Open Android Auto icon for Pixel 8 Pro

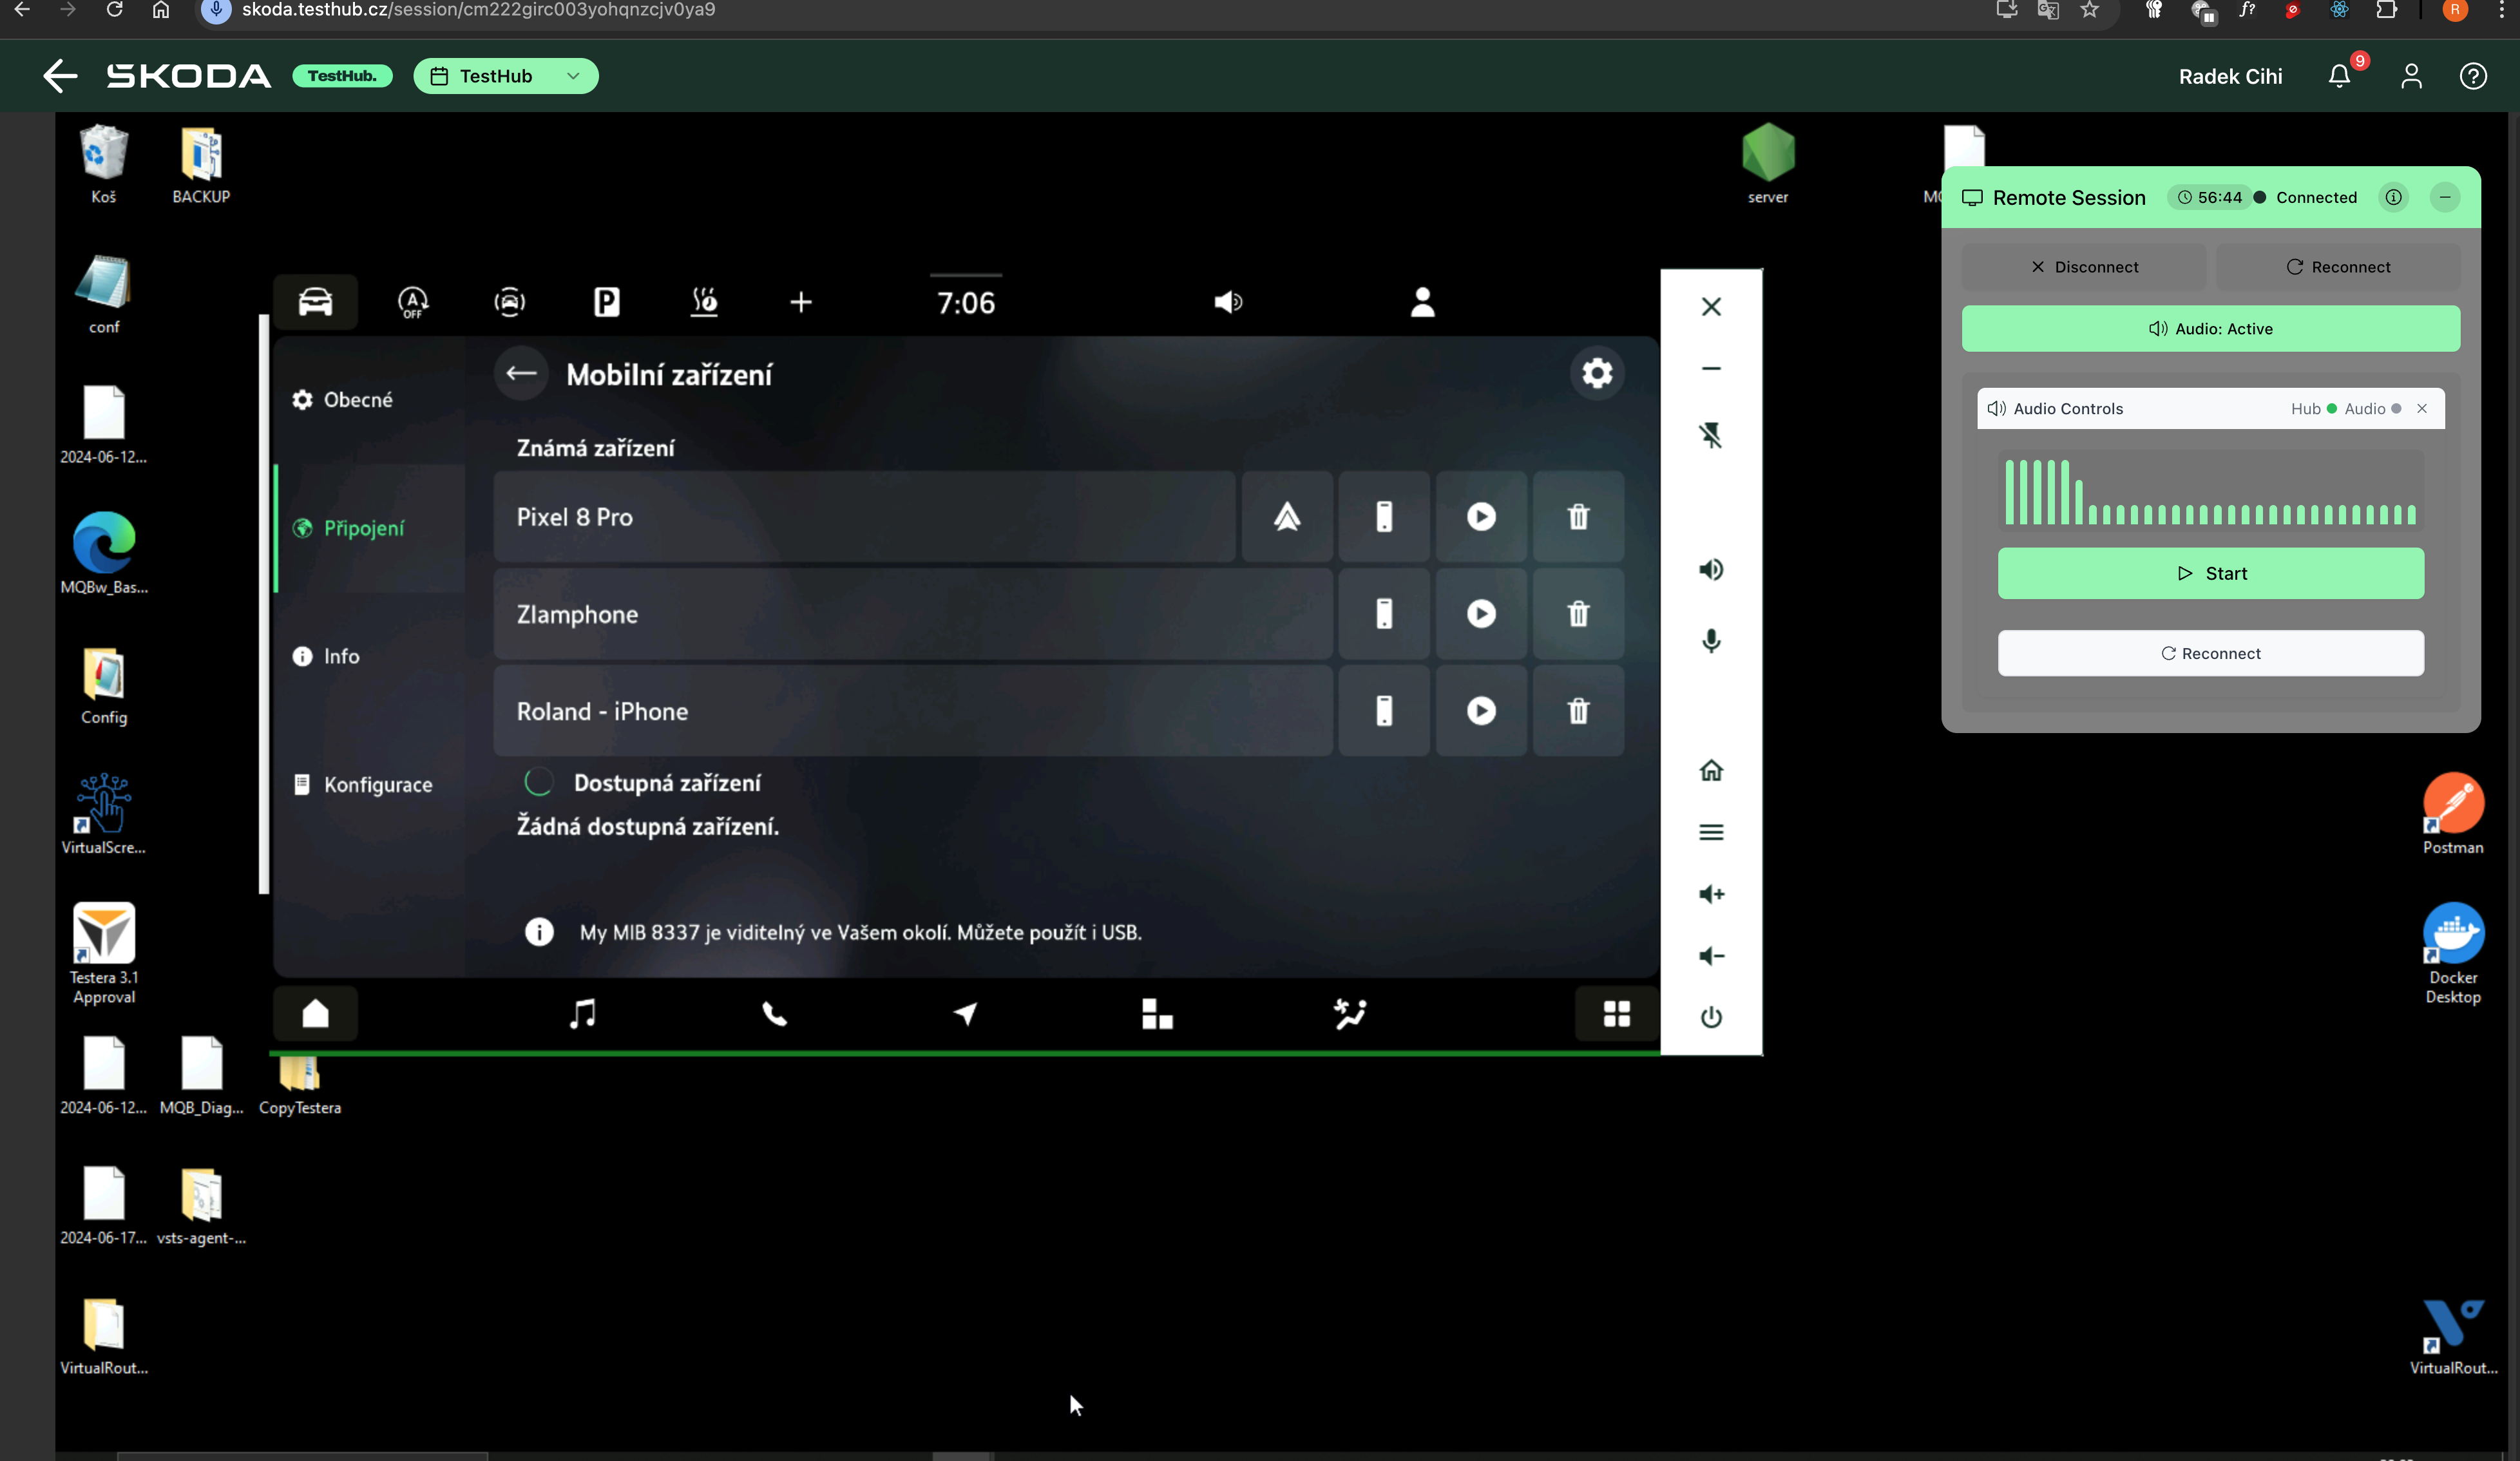(1287, 517)
